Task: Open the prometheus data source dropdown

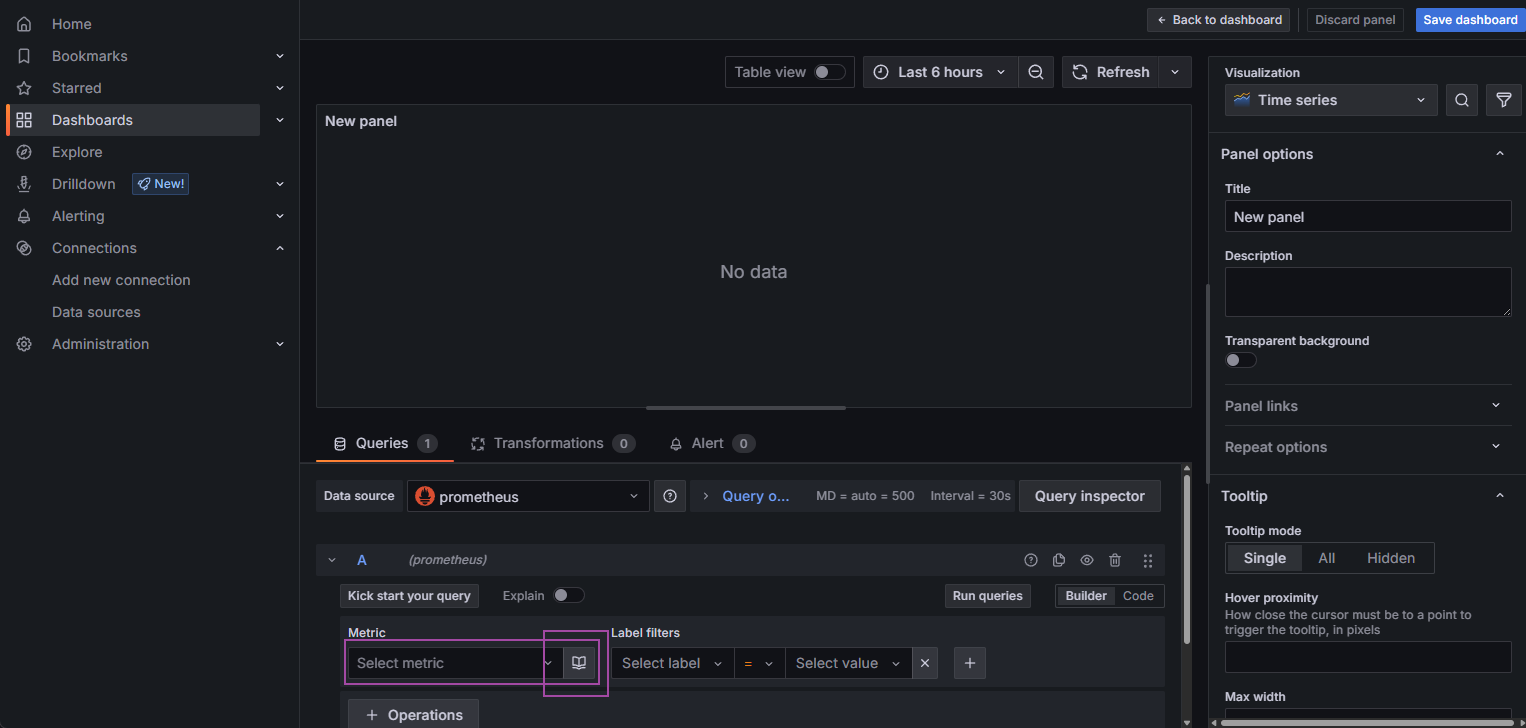Action: click(x=528, y=496)
